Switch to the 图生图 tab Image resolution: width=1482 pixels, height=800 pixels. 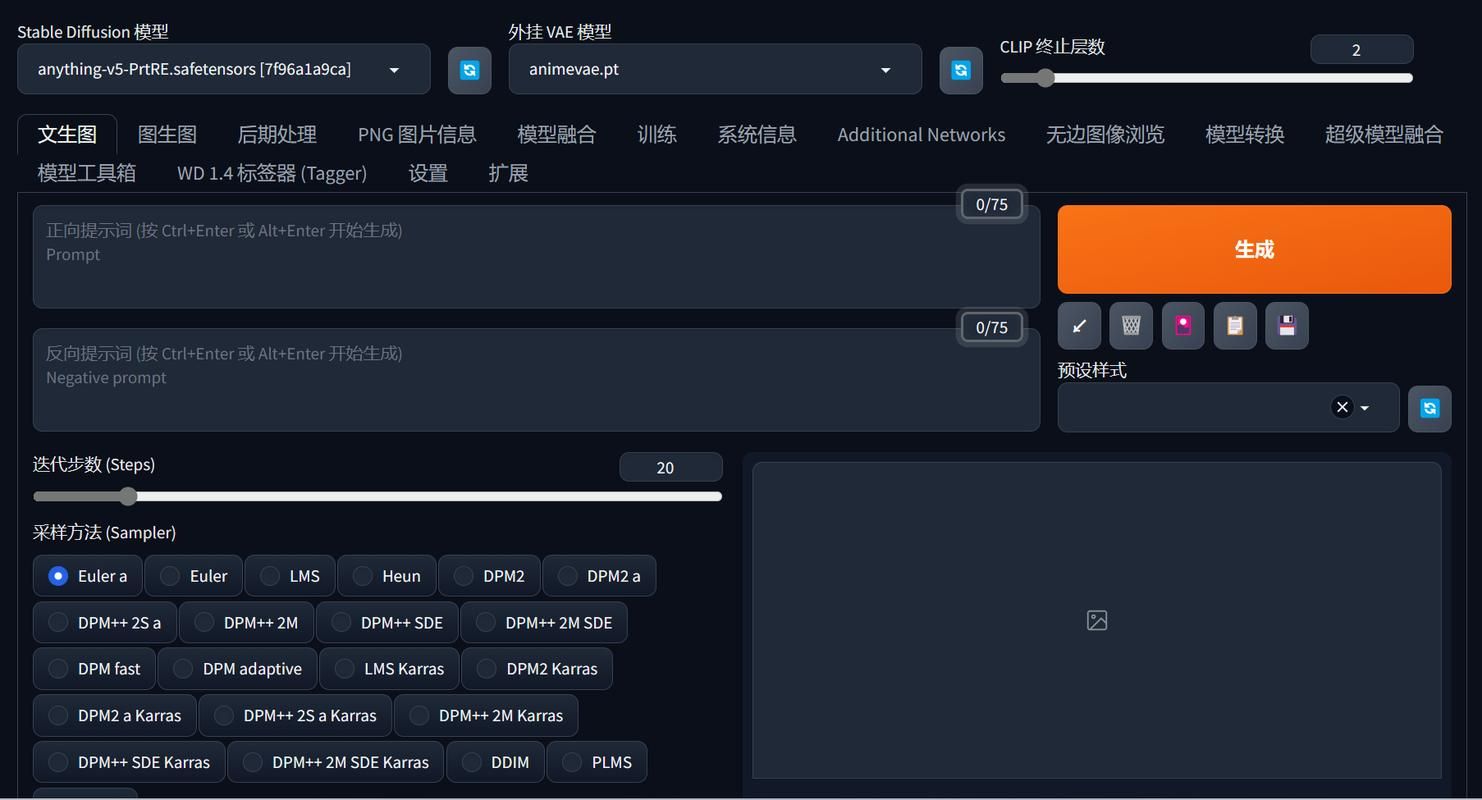click(167, 135)
